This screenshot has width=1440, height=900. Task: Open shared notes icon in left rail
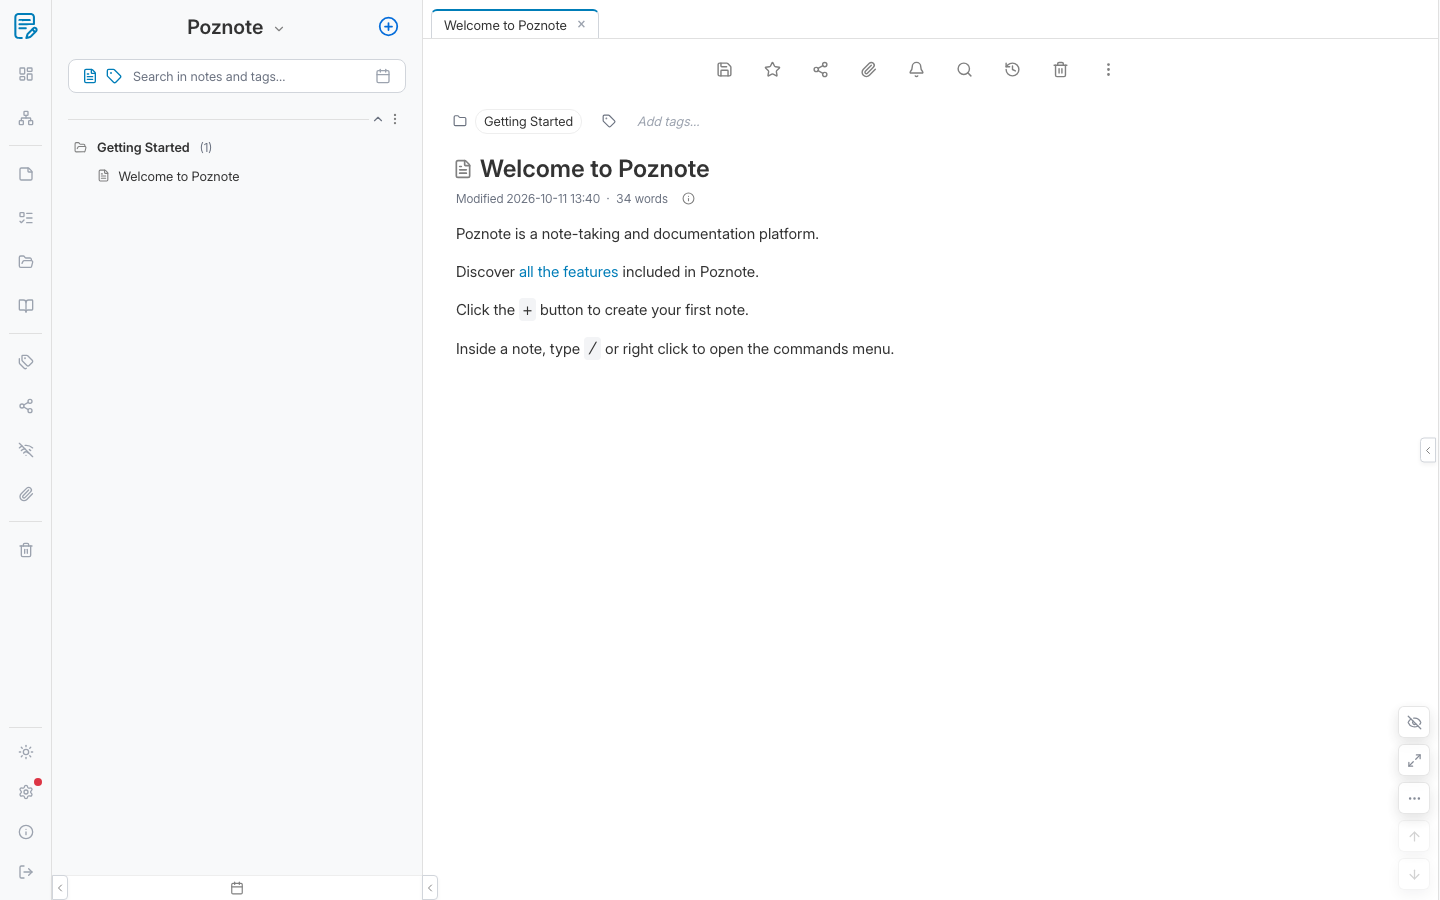(x=26, y=406)
